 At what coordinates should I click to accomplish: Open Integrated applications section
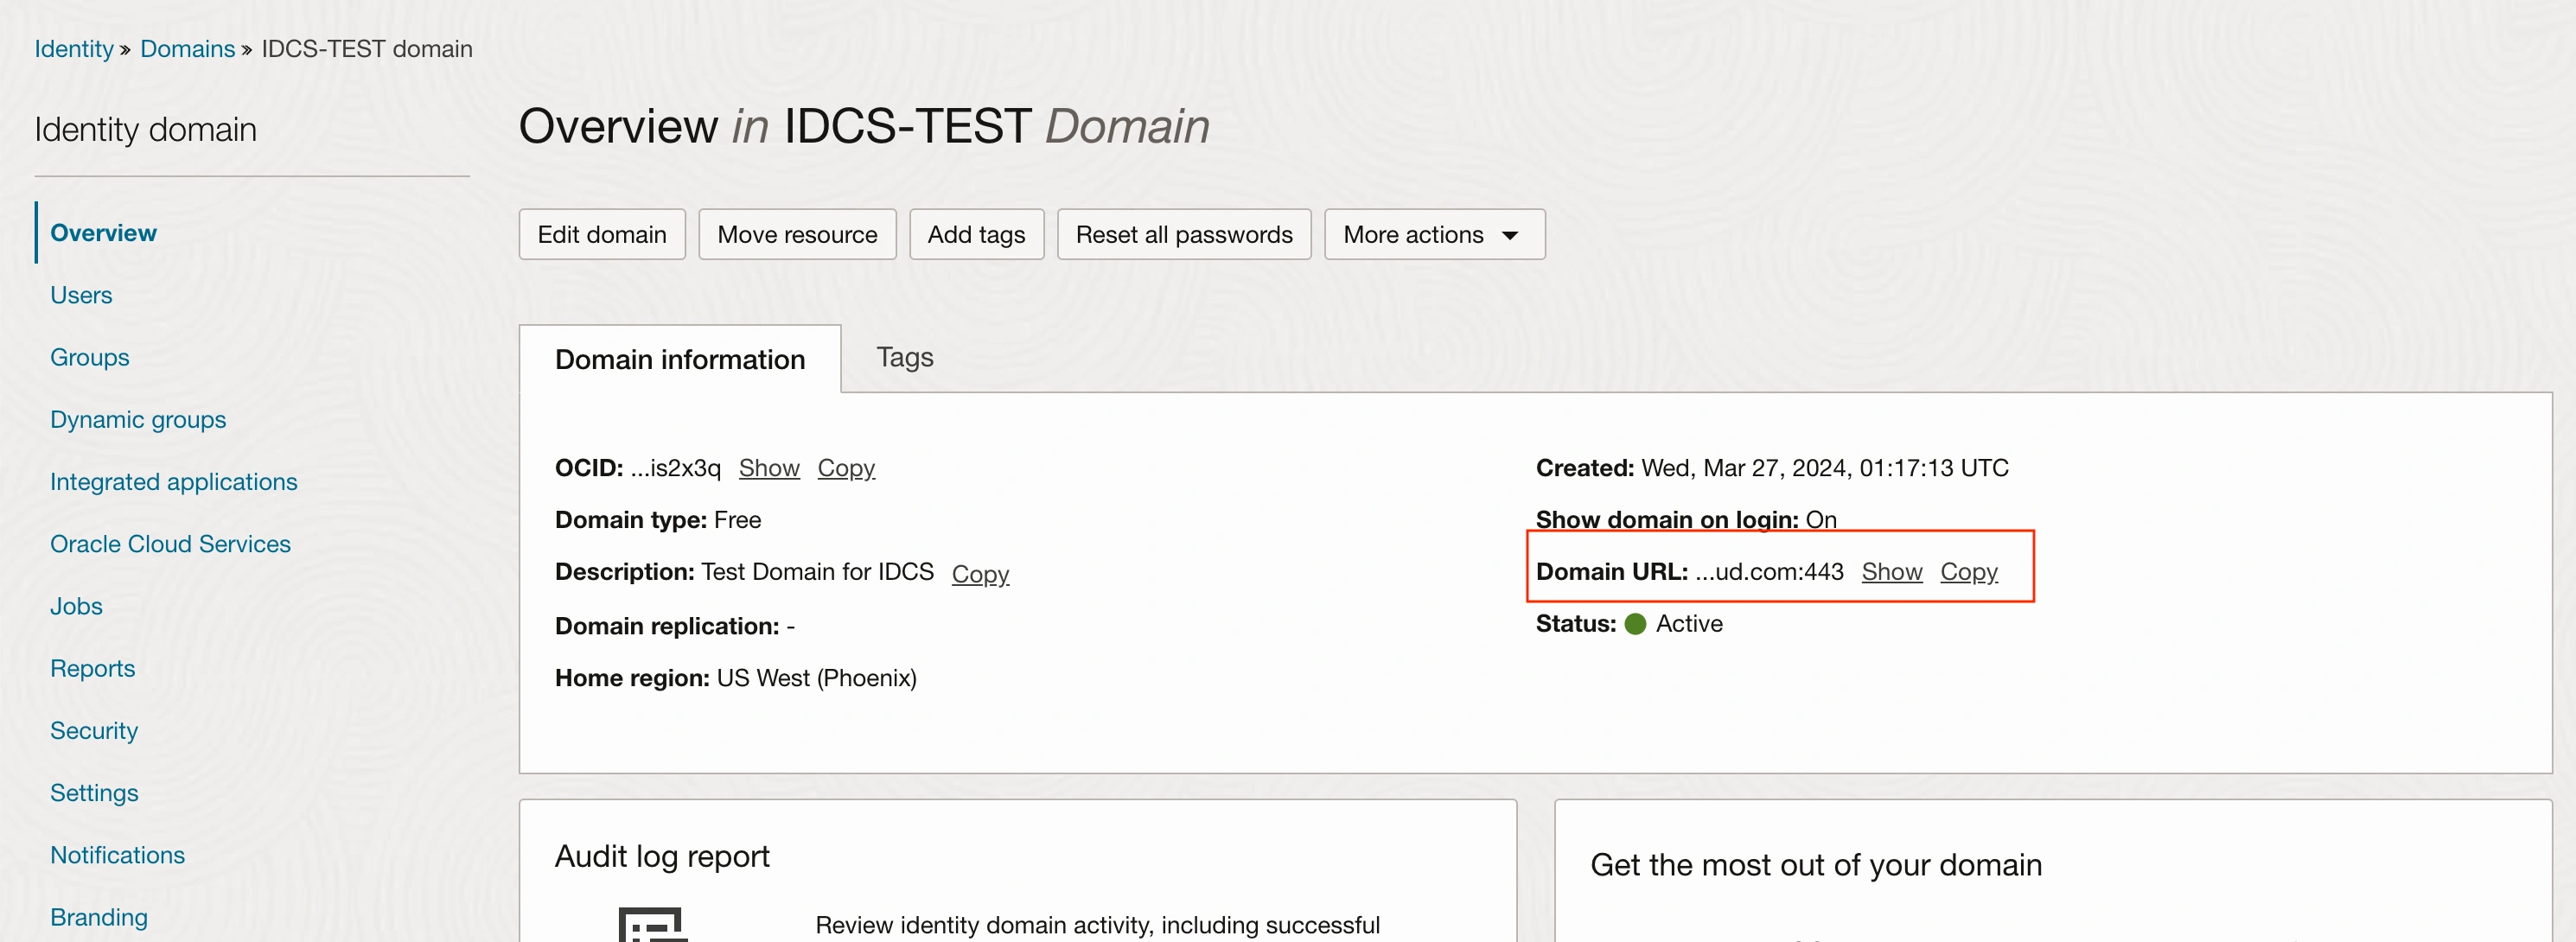[x=174, y=481]
